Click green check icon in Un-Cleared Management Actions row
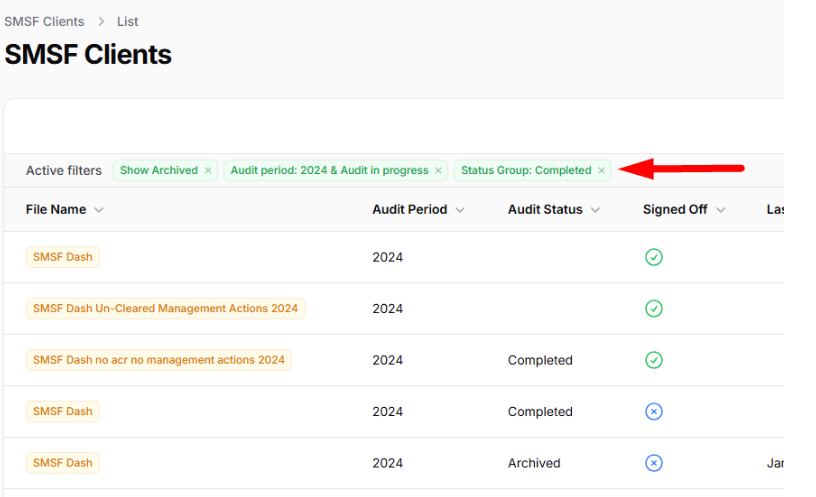816x497 pixels. [x=653, y=309]
